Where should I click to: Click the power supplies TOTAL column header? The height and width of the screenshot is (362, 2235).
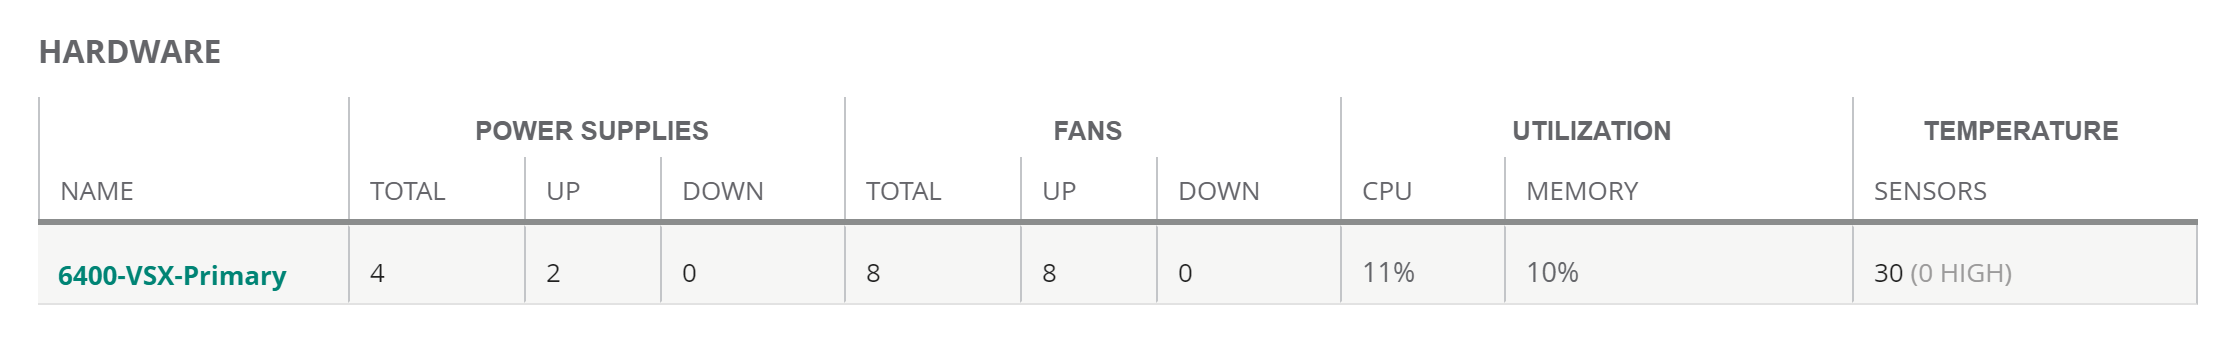pyautogui.click(x=407, y=191)
